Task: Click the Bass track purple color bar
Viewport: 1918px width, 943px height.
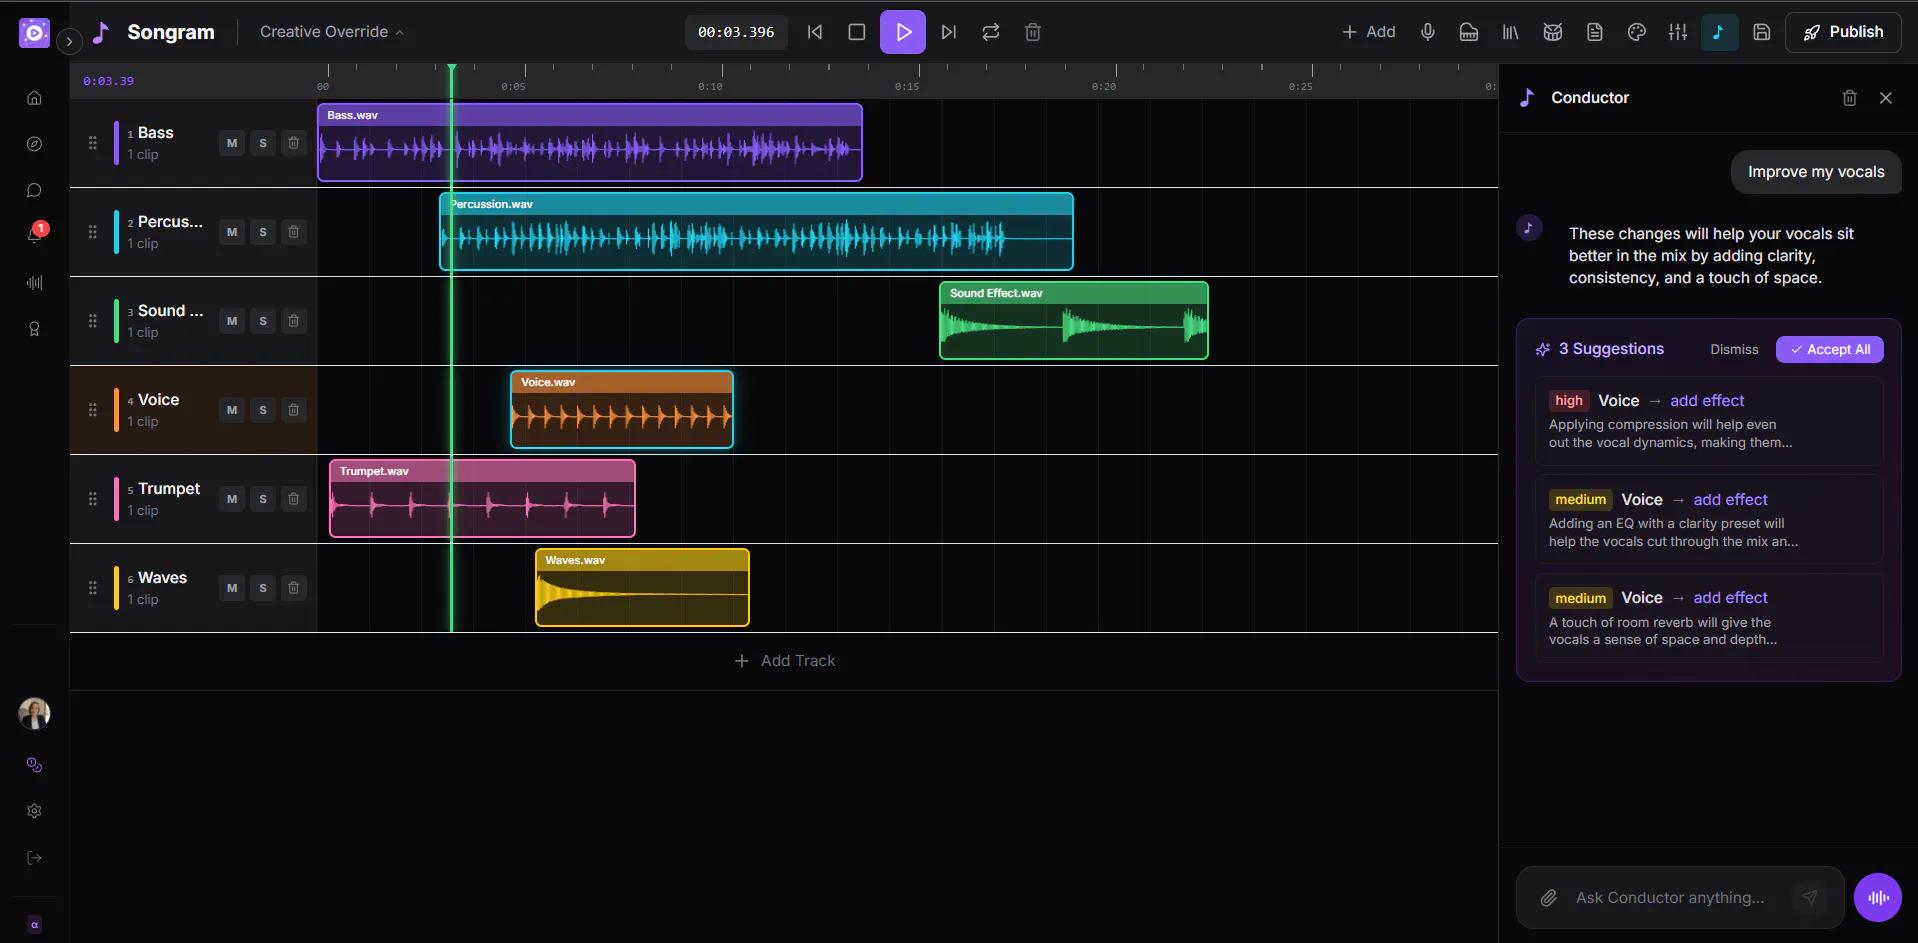Action: pos(116,143)
